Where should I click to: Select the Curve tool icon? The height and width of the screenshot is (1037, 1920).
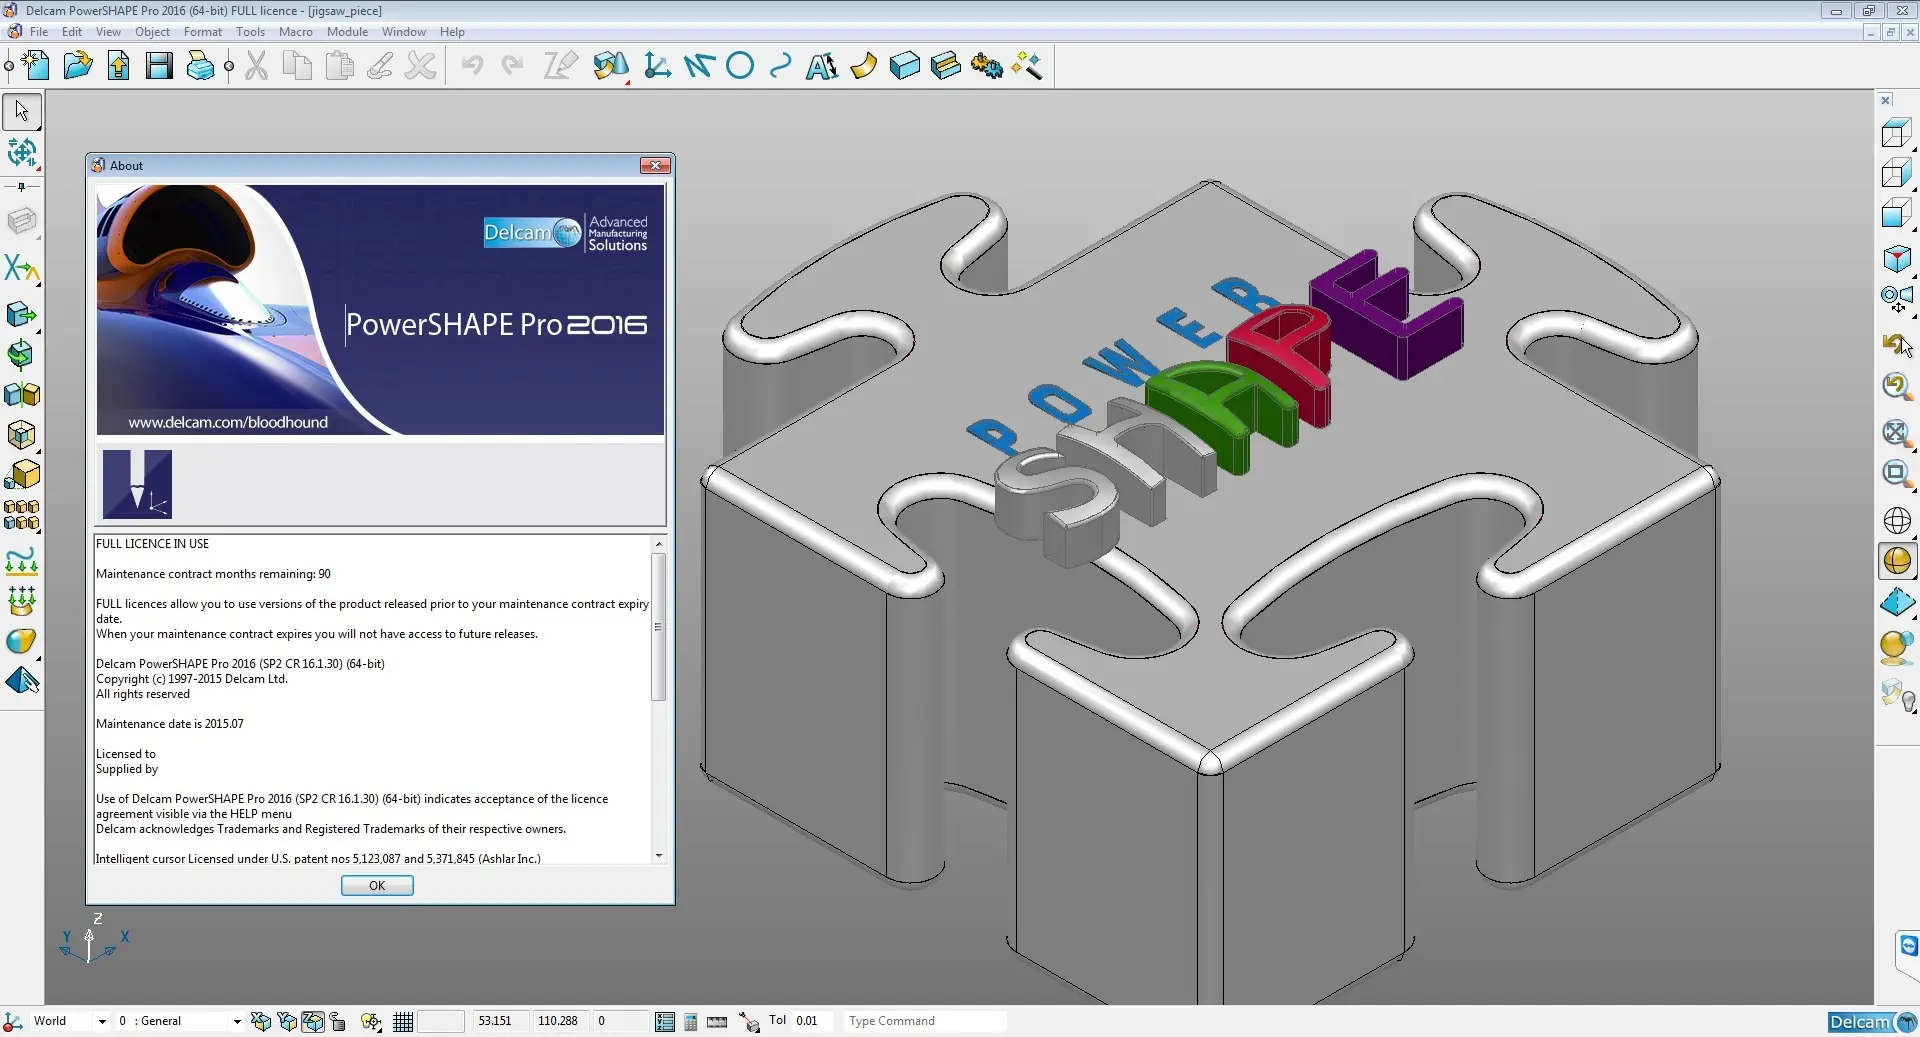pyautogui.click(x=780, y=66)
